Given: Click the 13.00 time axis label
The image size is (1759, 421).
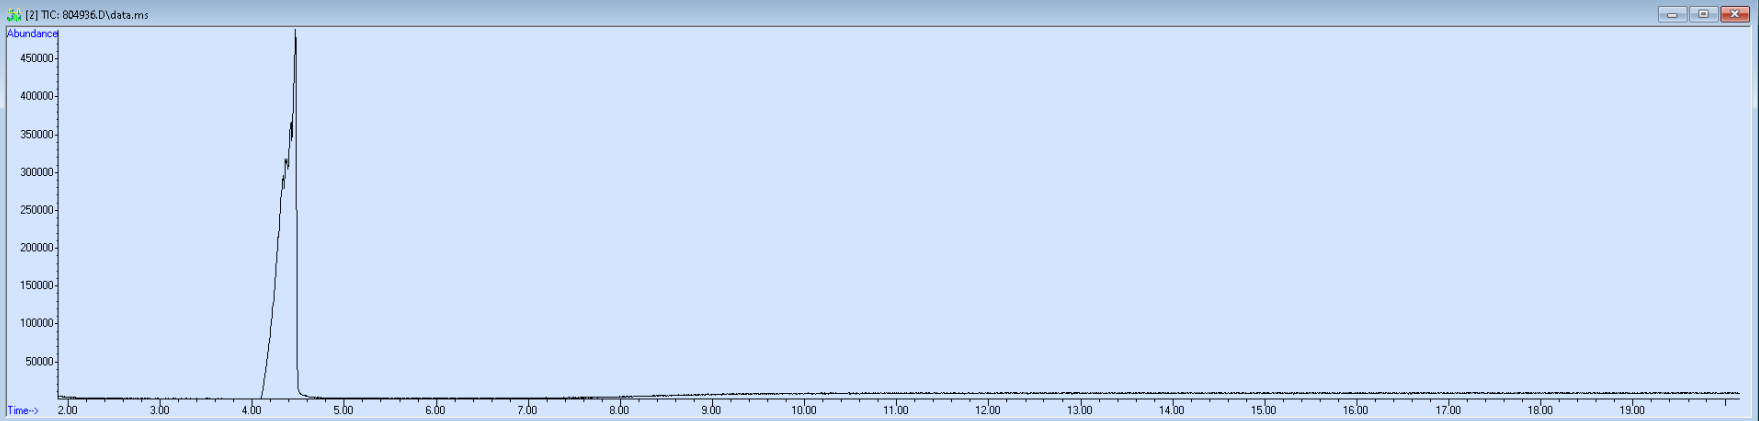Looking at the screenshot, I should [1079, 410].
